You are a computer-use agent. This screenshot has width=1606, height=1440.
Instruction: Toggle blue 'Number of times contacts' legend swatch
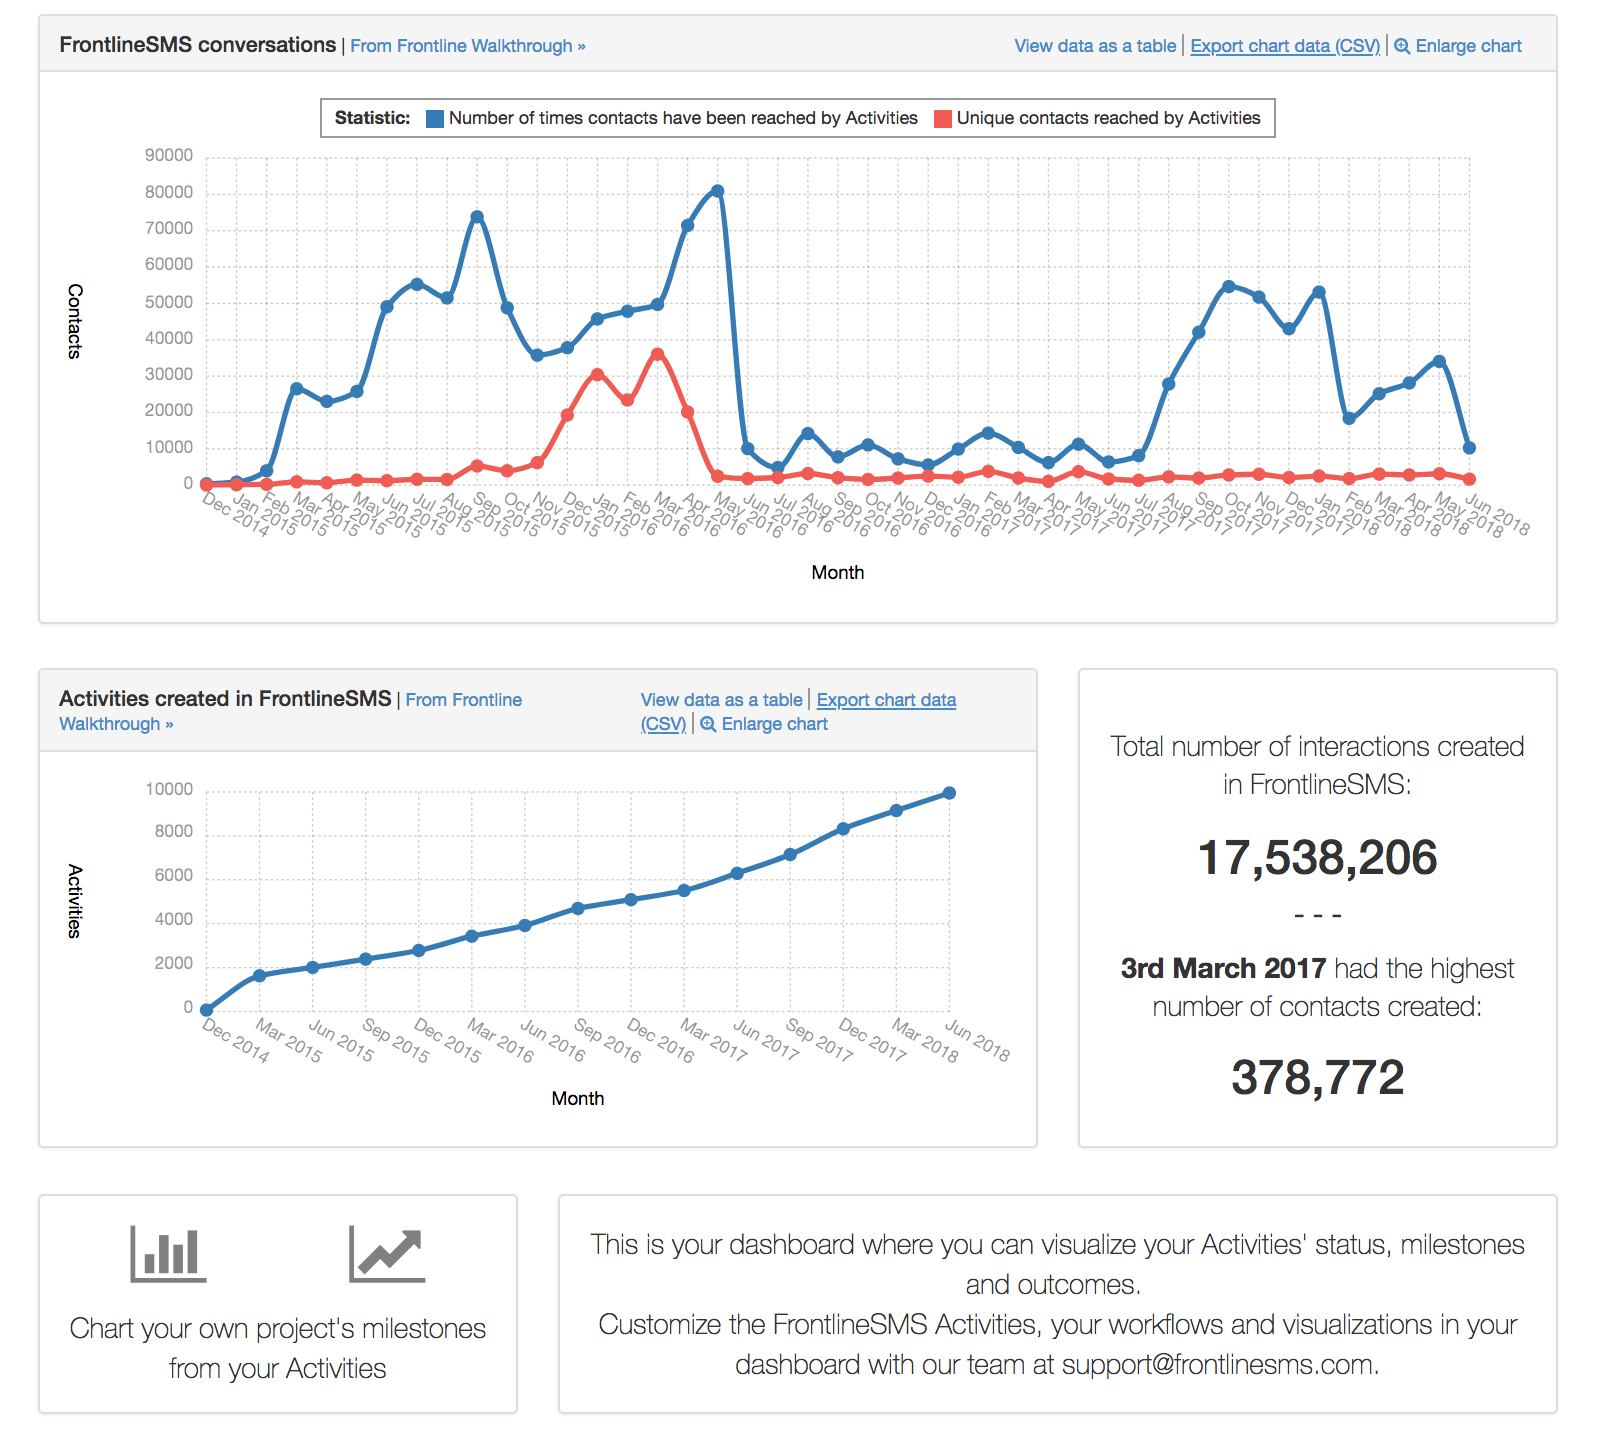click(435, 119)
